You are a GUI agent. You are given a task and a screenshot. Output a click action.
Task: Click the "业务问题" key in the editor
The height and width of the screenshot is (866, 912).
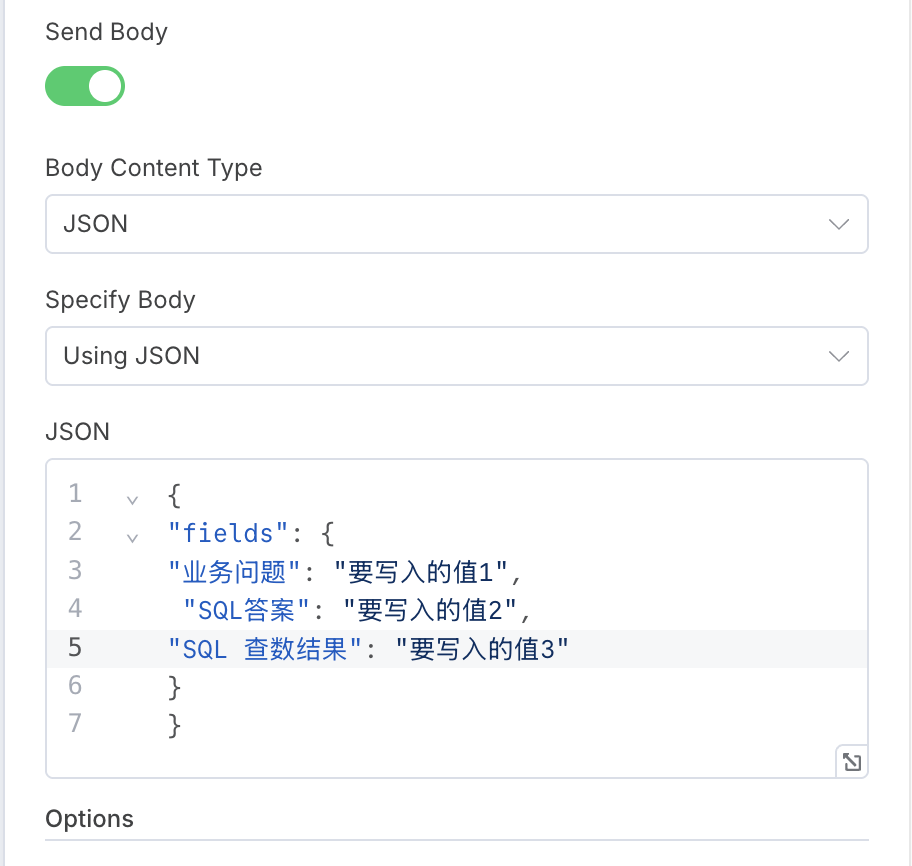[235, 571]
